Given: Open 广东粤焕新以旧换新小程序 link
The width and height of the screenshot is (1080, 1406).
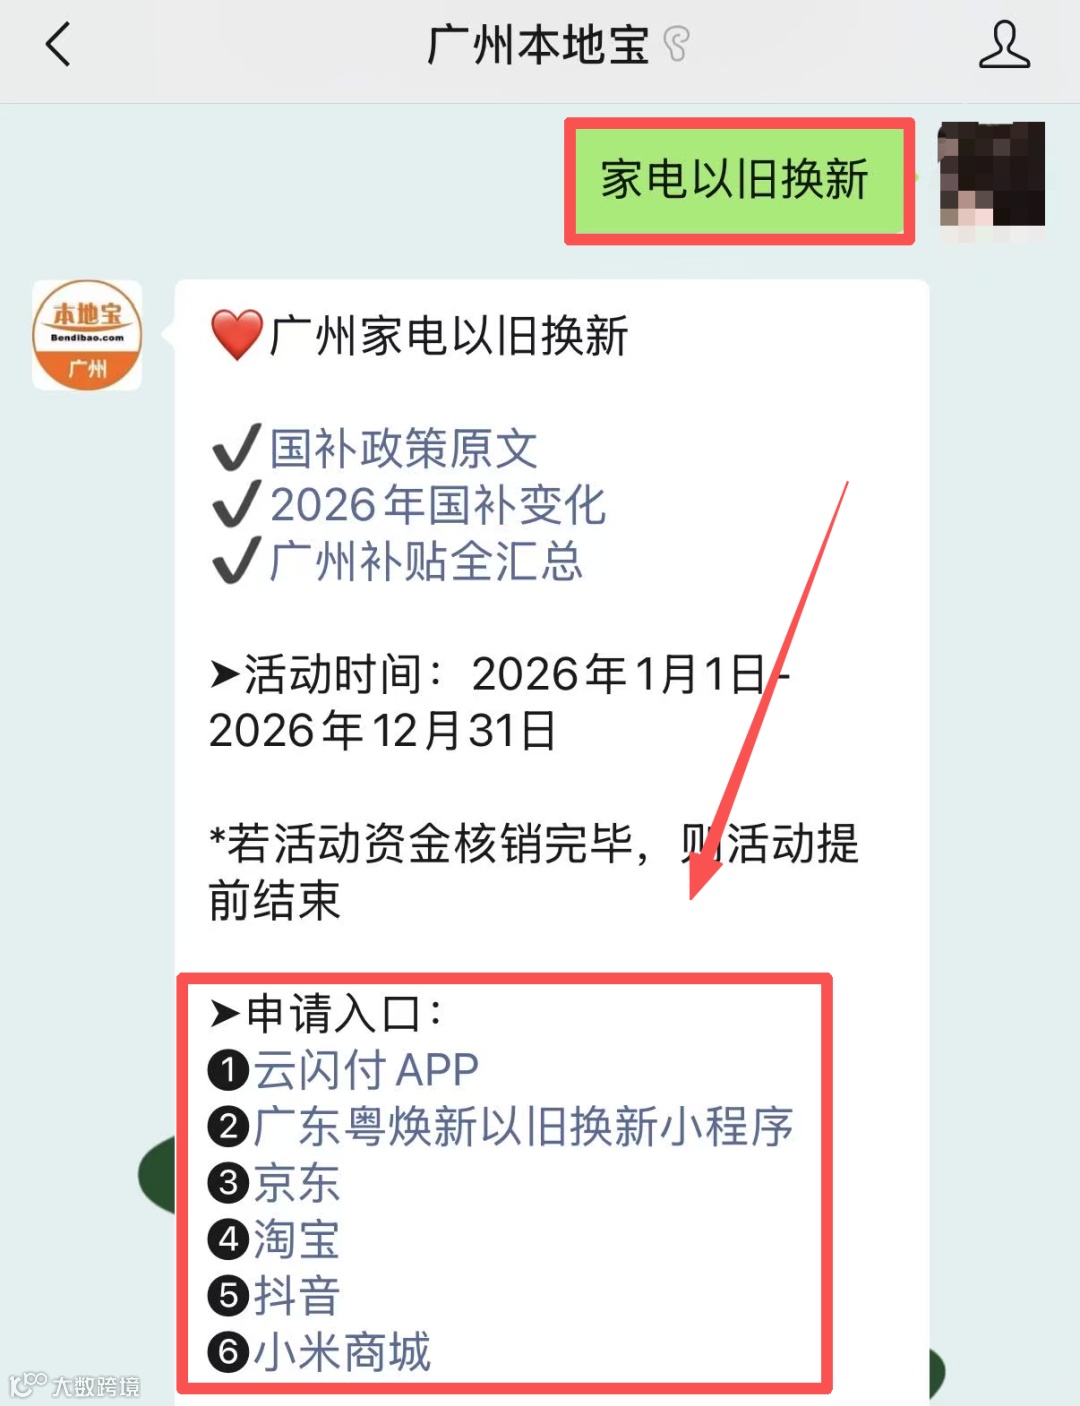Looking at the screenshot, I should pyautogui.click(x=523, y=1127).
